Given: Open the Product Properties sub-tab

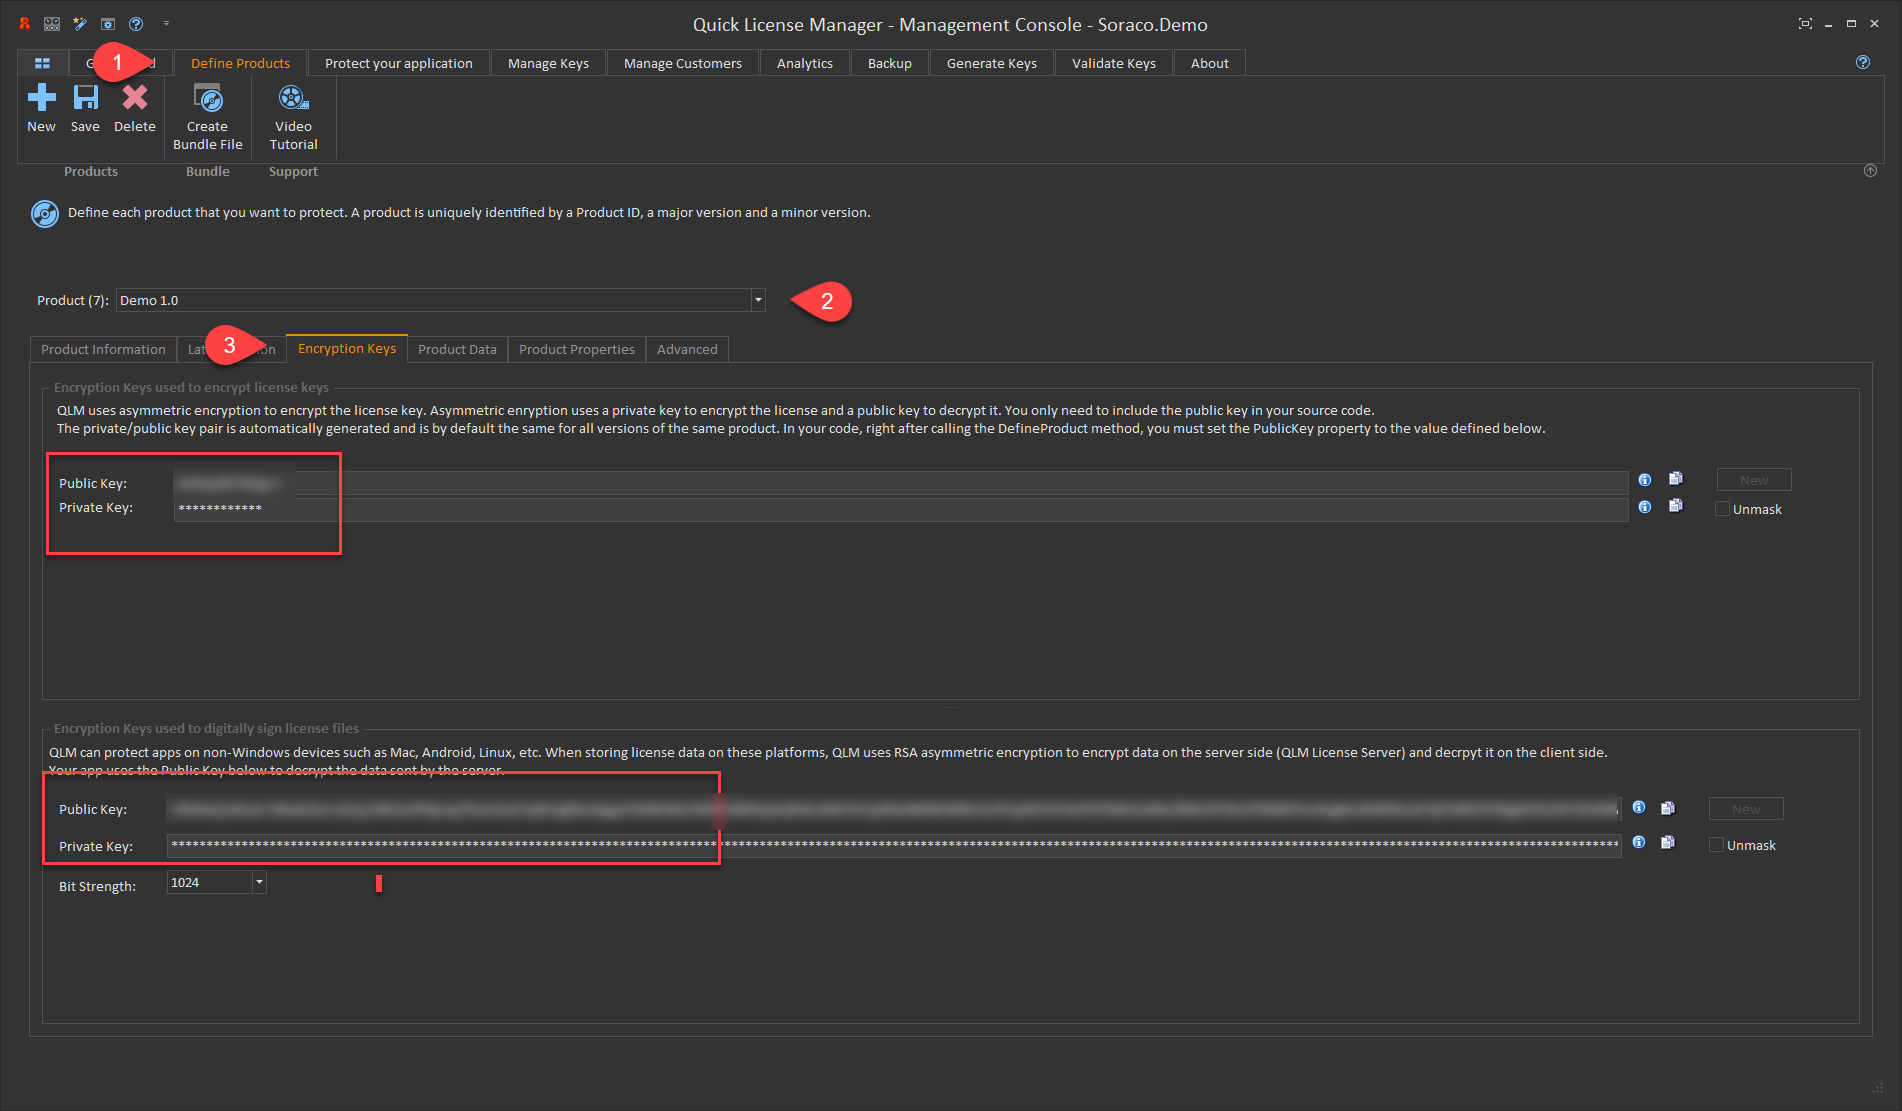Looking at the screenshot, I should pos(577,349).
